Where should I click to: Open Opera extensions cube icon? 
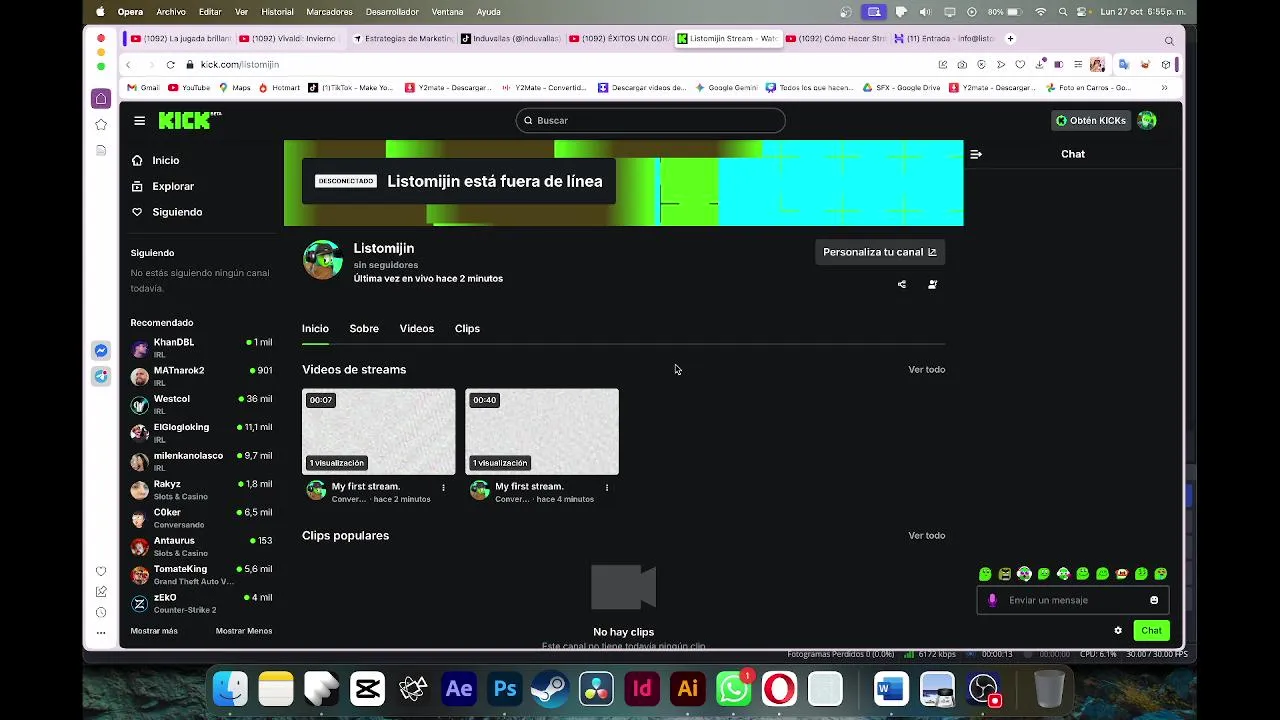click(1166, 64)
